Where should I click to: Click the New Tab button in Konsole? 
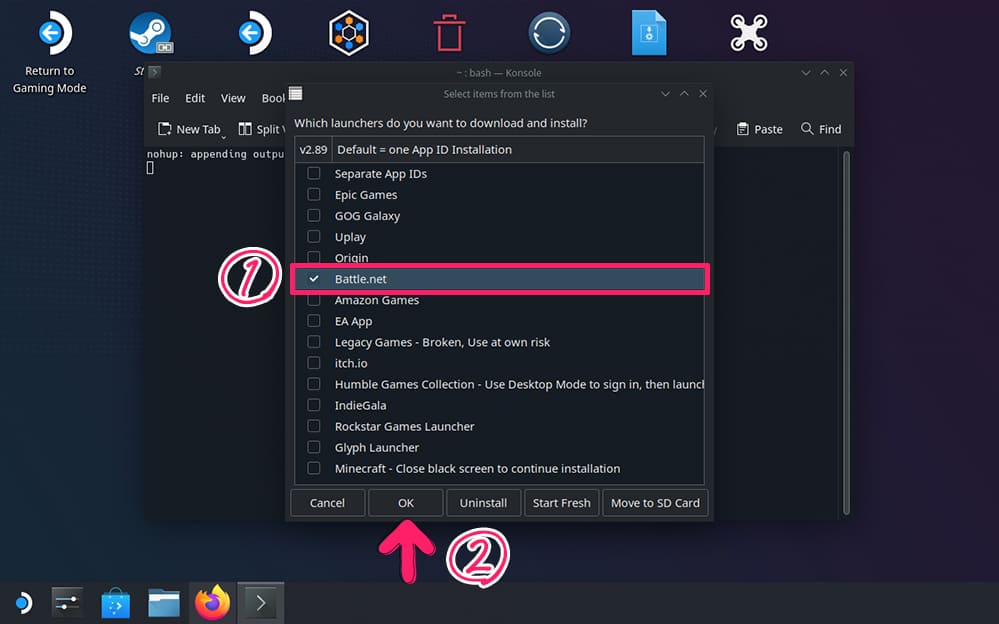tap(189, 129)
